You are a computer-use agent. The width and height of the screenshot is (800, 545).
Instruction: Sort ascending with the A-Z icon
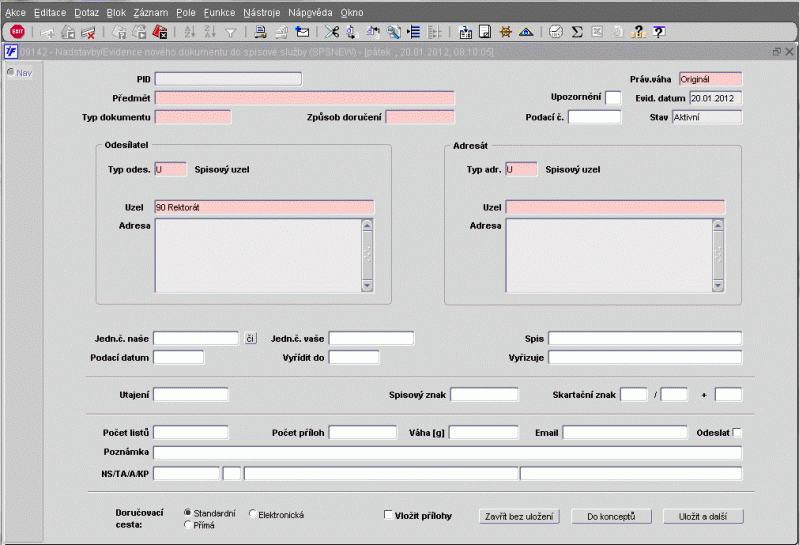click(190, 32)
